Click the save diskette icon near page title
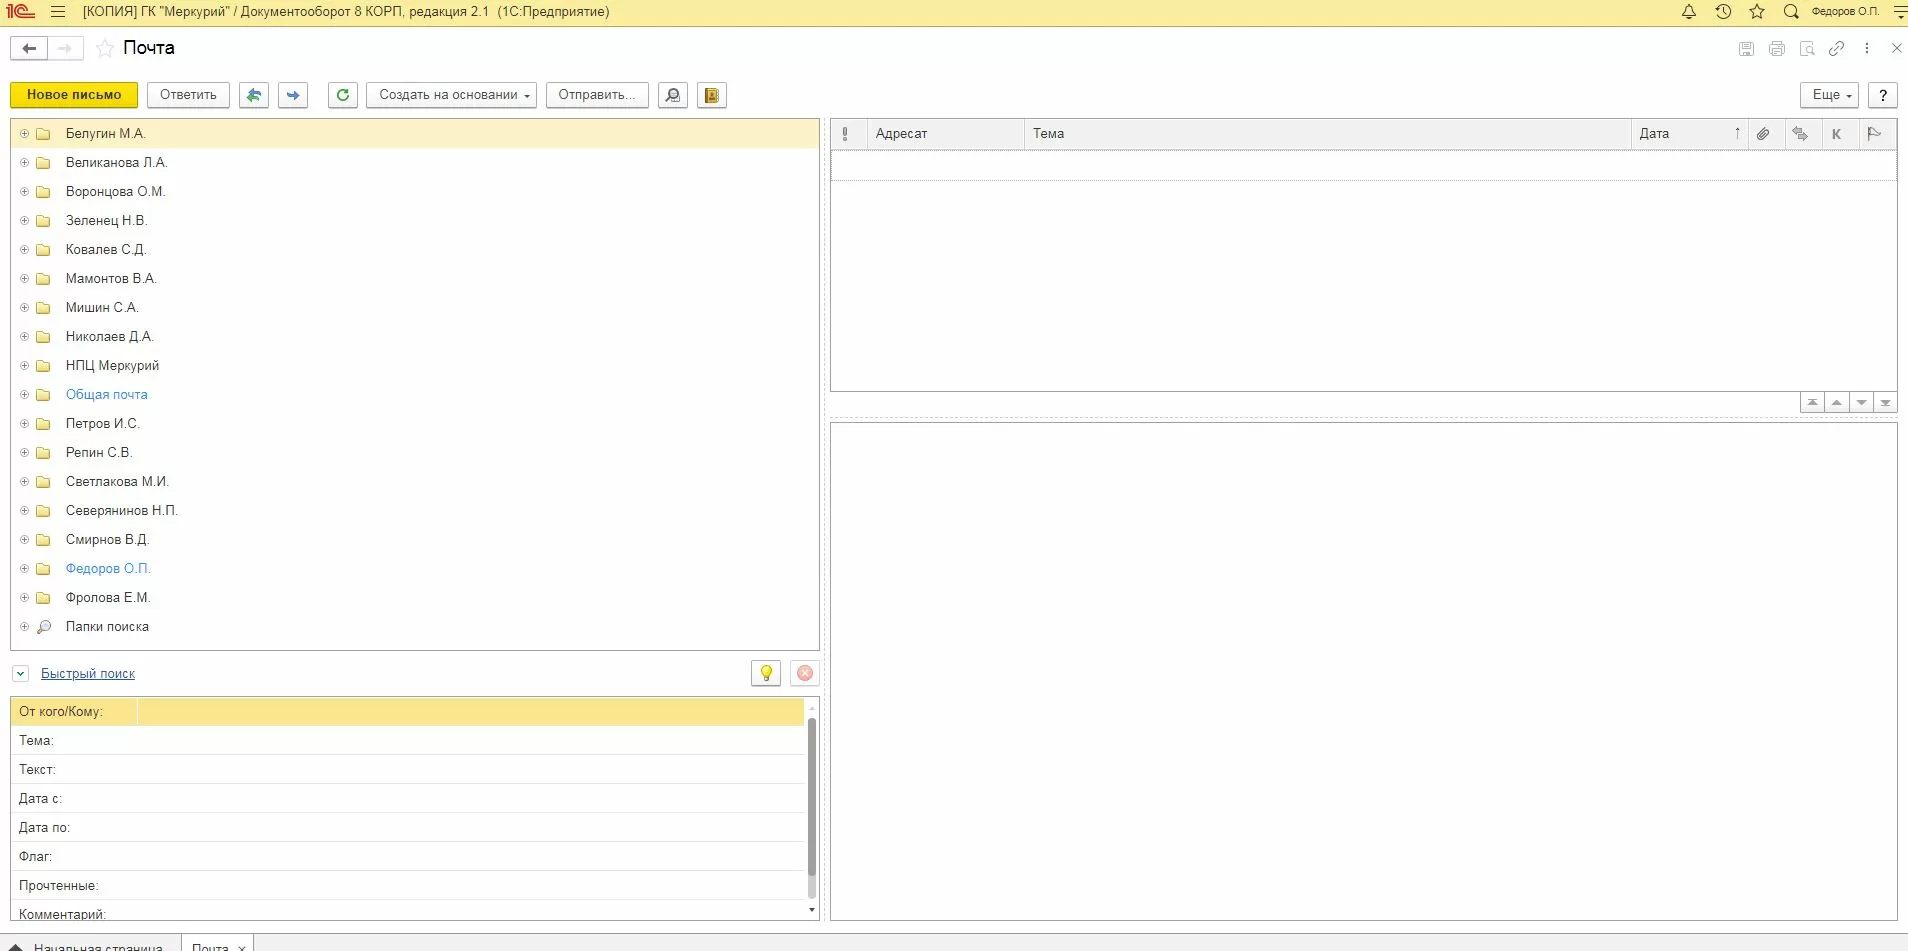 tap(1746, 48)
